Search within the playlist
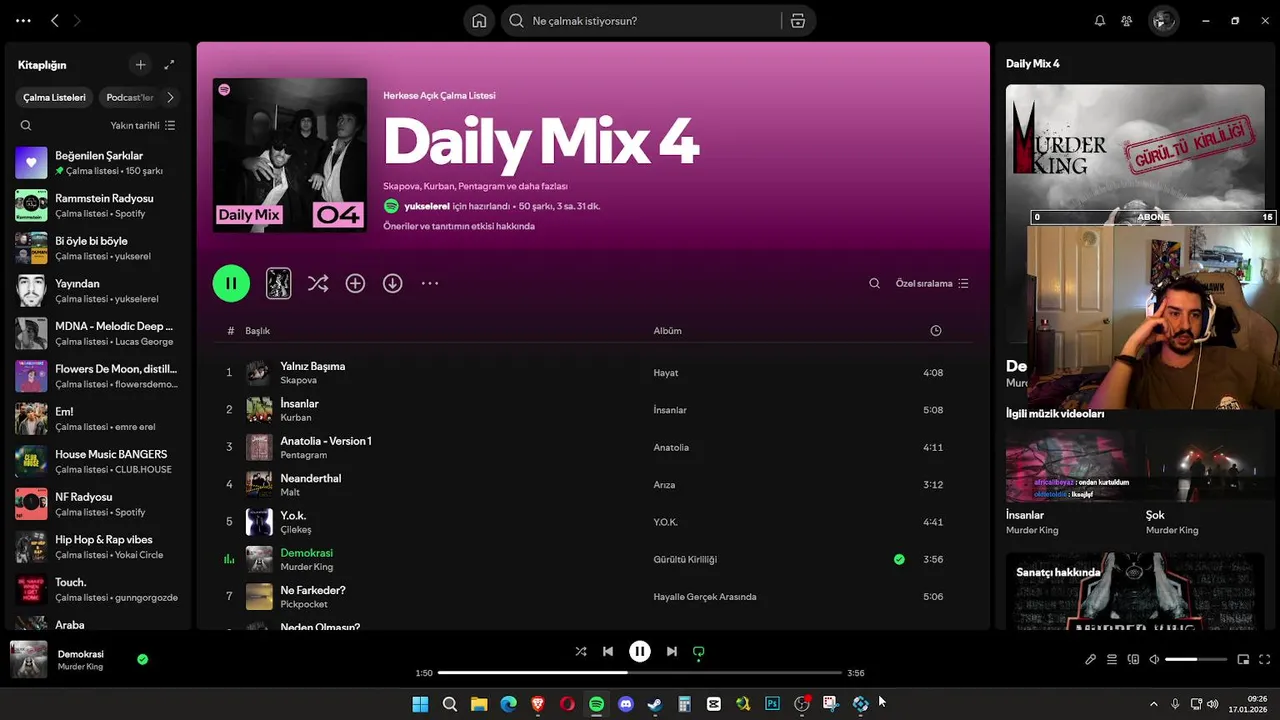The width and height of the screenshot is (1280, 720). (x=874, y=284)
